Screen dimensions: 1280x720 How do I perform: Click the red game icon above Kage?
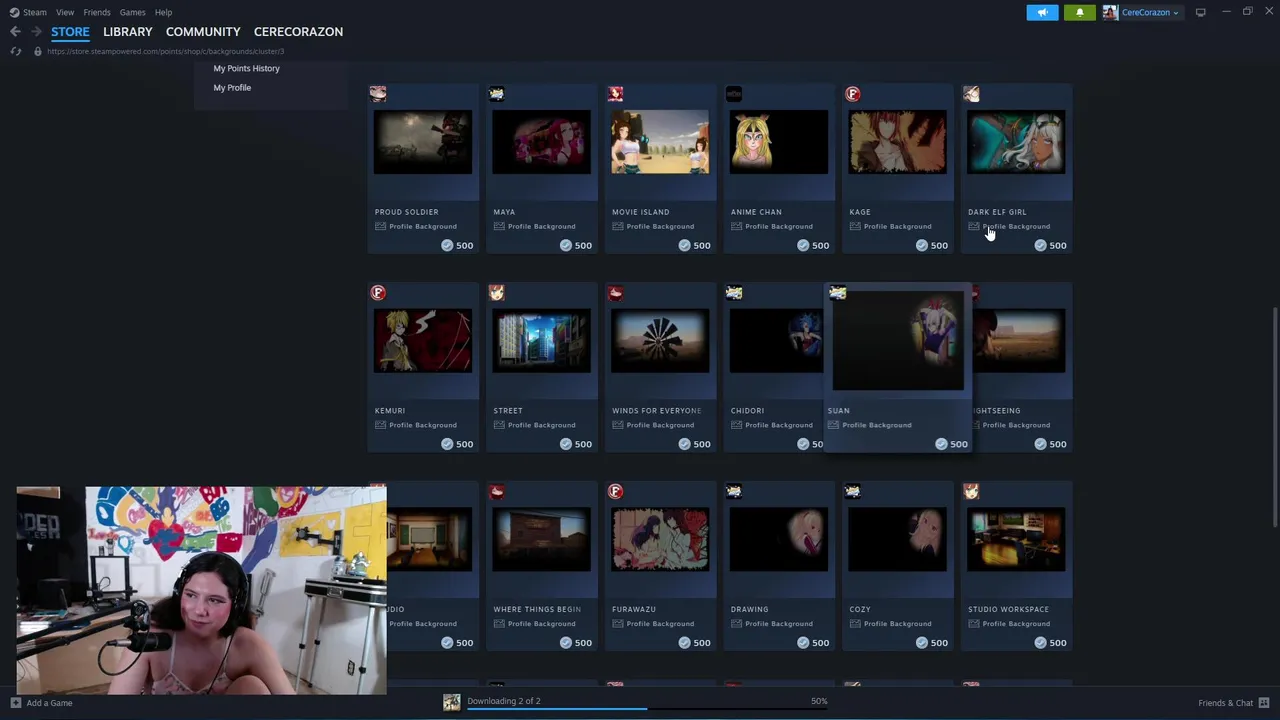click(853, 94)
